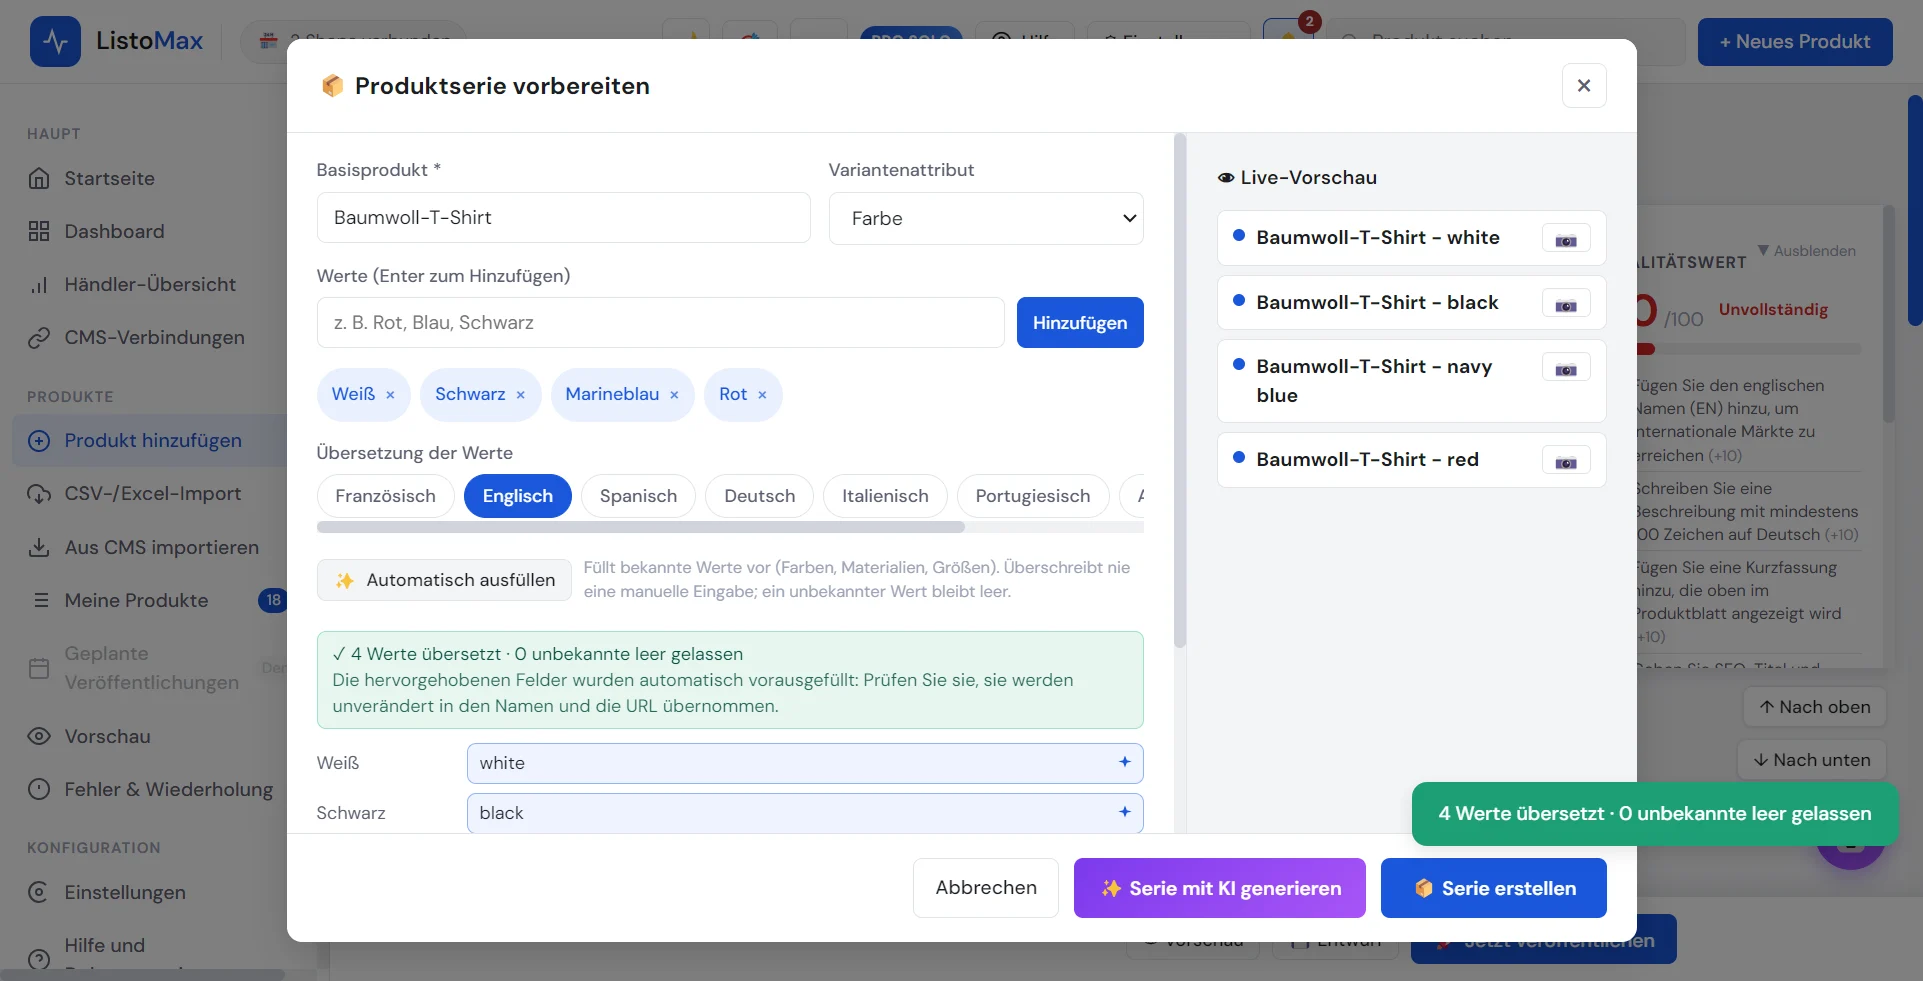Click camera icon for navy blue variant
The height and width of the screenshot is (981, 1923).
(x=1566, y=369)
